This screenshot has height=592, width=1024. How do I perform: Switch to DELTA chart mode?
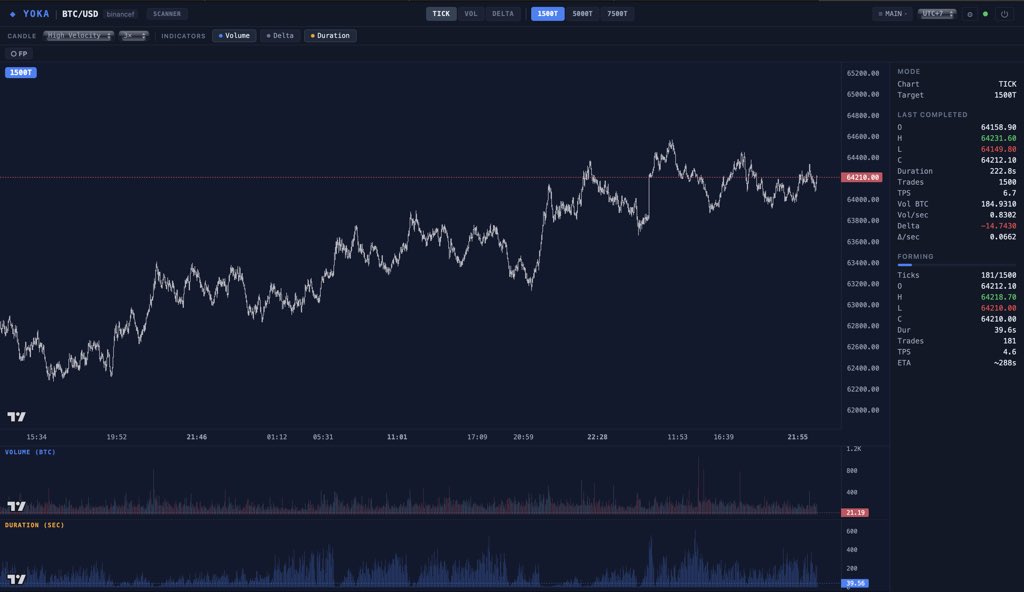pos(503,14)
